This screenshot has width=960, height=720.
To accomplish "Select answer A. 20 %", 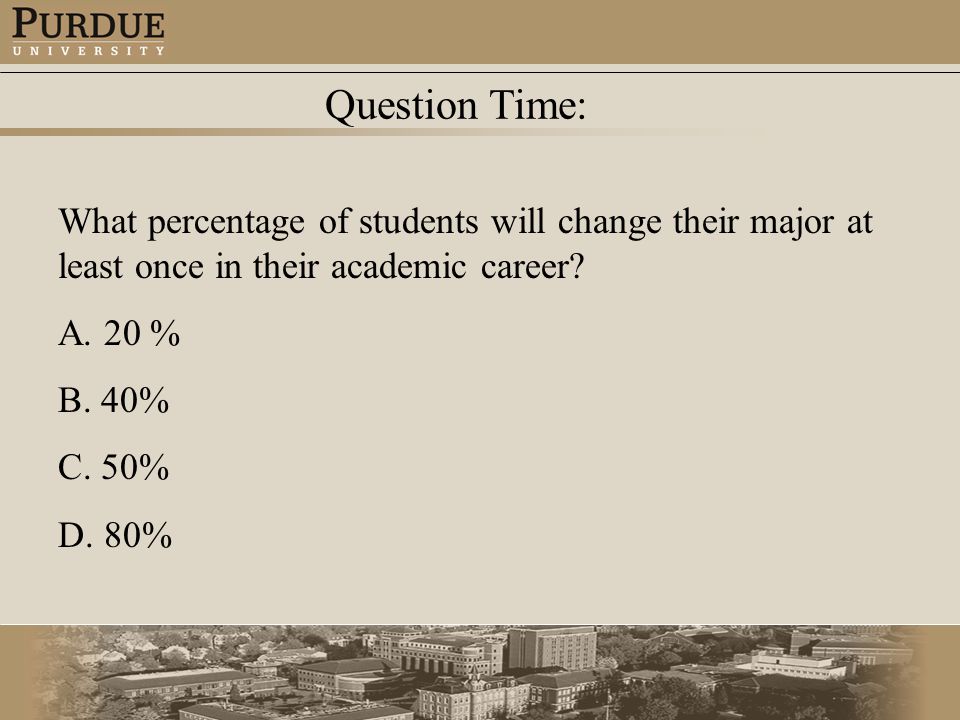I will click(x=119, y=334).
